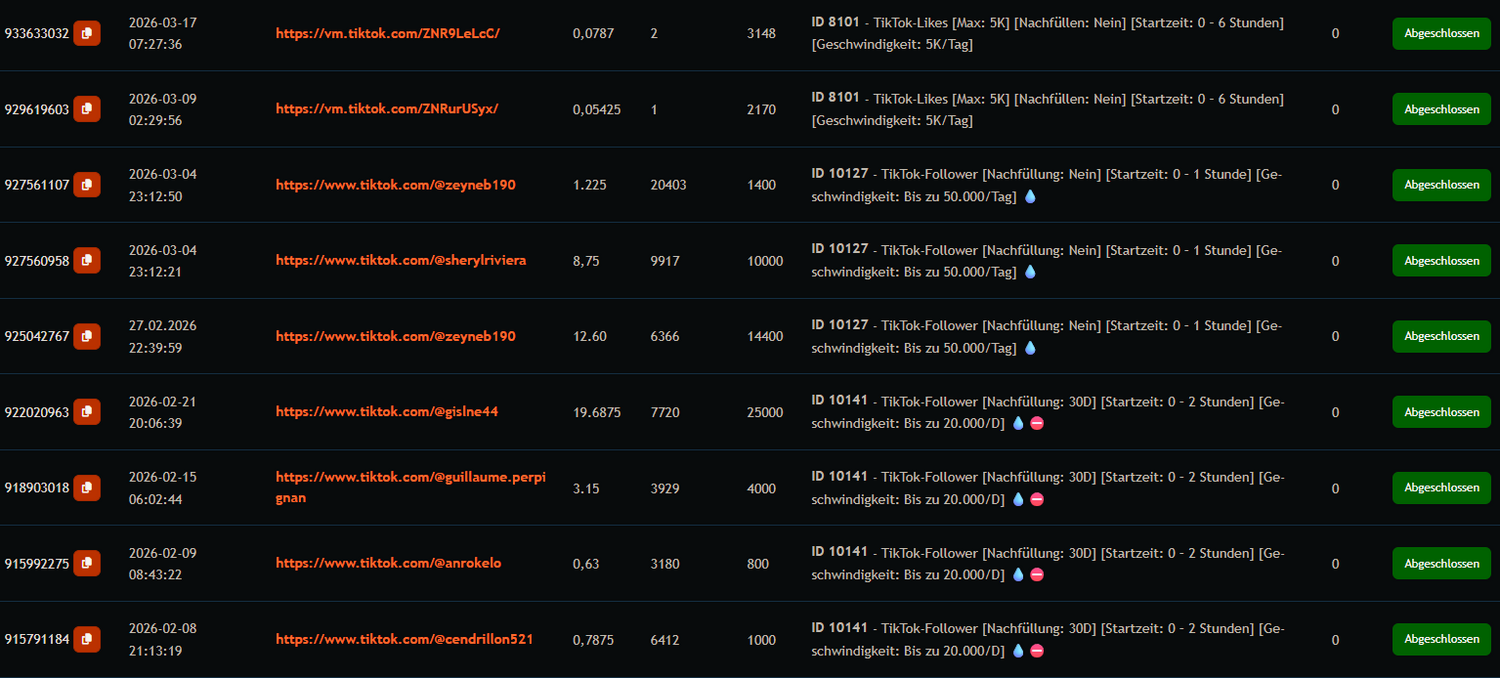Open the @sherylriviera TikTok profile link
1500x678 pixels.
pyautogui.click(x=400, y=260)
